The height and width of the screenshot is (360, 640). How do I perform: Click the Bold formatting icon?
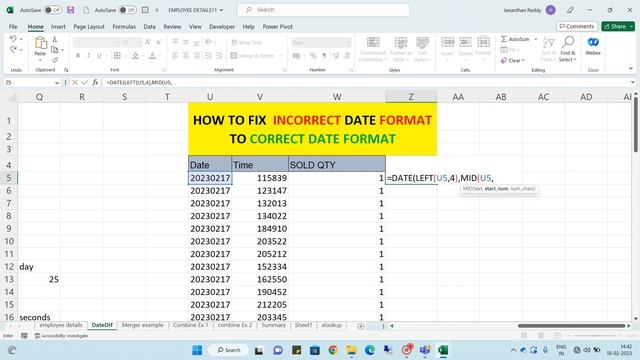click(x=78, y=55)
